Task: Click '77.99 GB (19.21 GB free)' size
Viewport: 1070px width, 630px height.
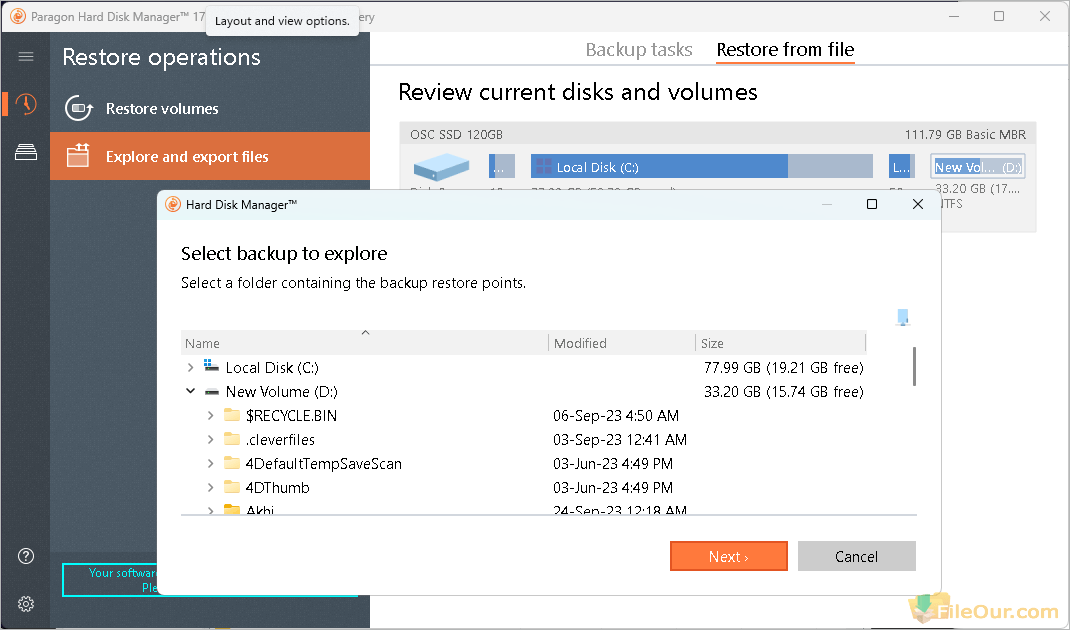Action: click(x=783, y=367)
